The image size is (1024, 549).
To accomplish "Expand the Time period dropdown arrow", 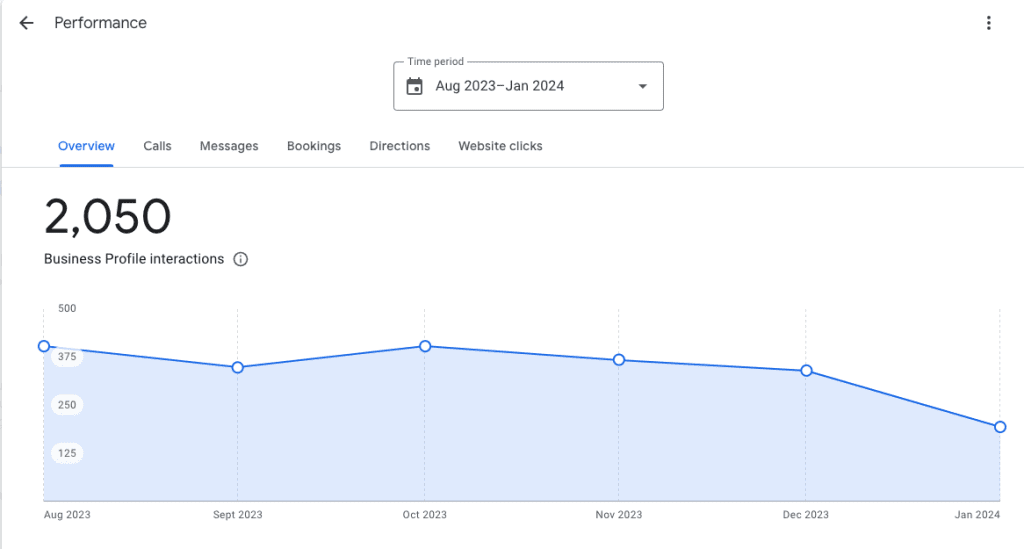I will pyautogui.click(x=643, y=86).
